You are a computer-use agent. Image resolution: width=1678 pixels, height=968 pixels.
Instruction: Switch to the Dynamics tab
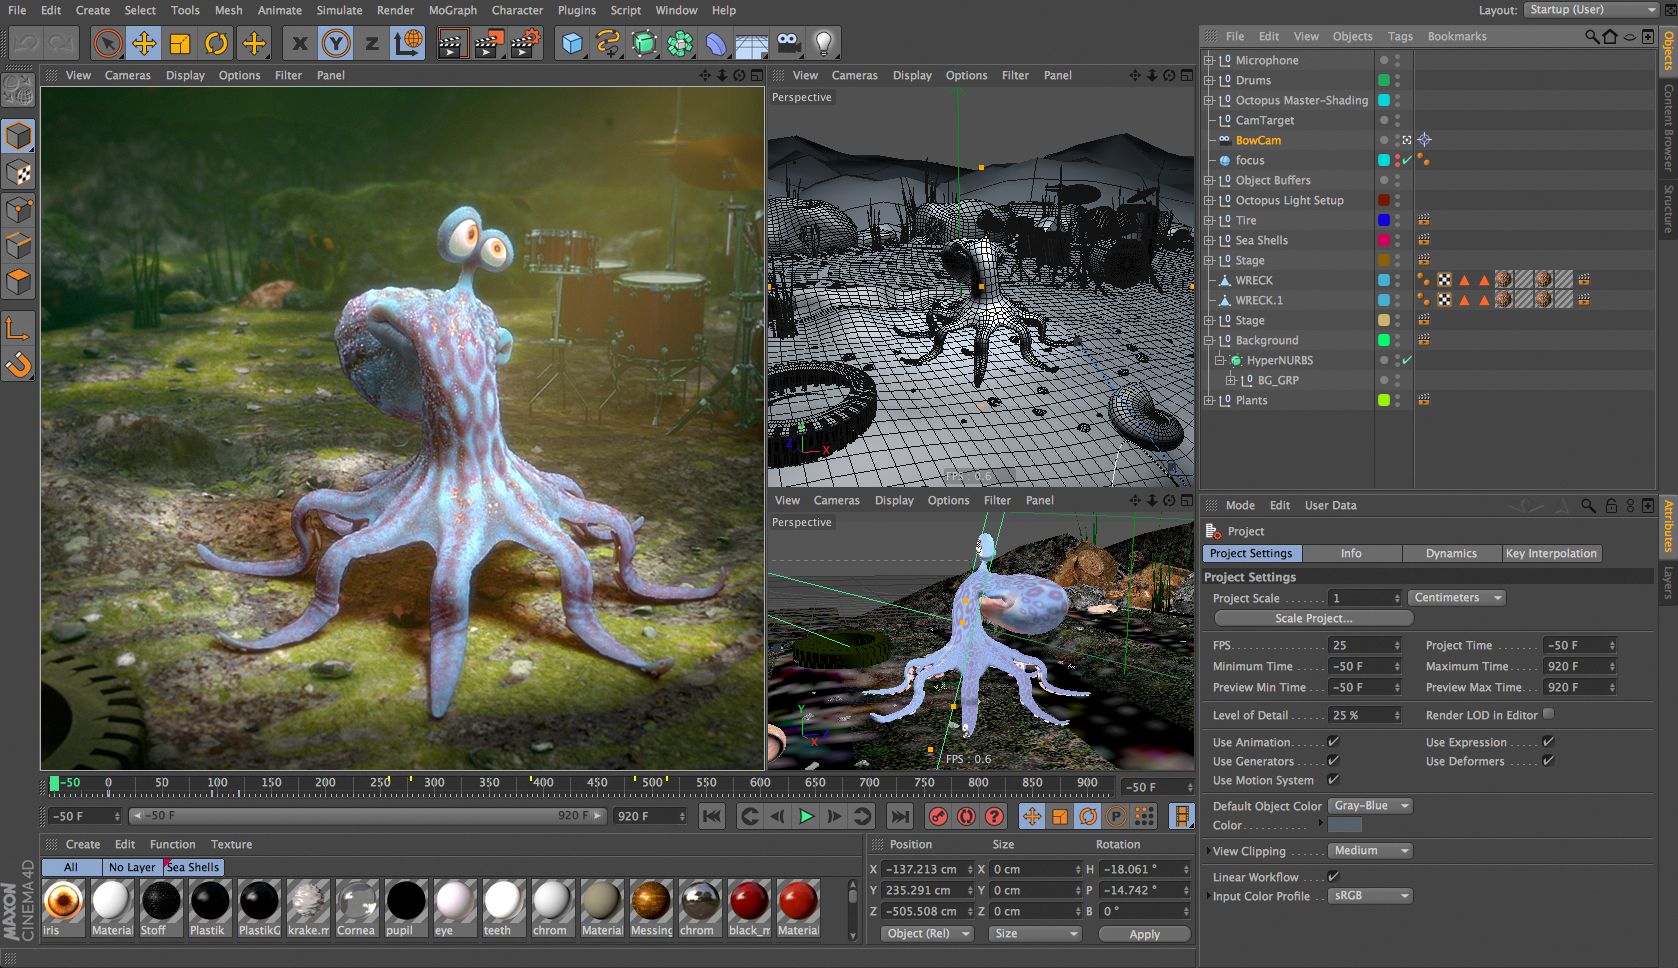(1450, 553)
